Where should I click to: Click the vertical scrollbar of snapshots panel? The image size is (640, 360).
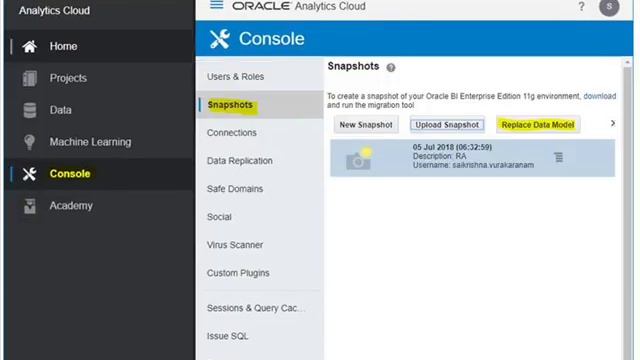627,213
